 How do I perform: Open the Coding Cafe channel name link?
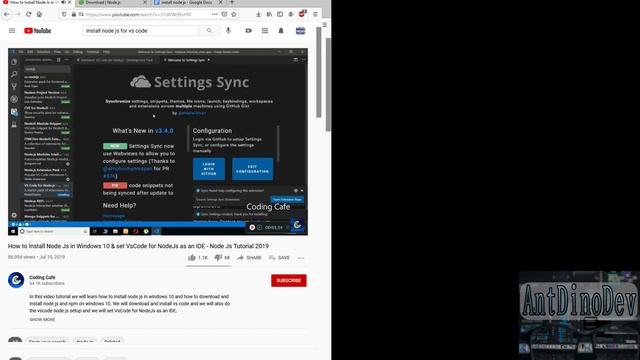42,277
